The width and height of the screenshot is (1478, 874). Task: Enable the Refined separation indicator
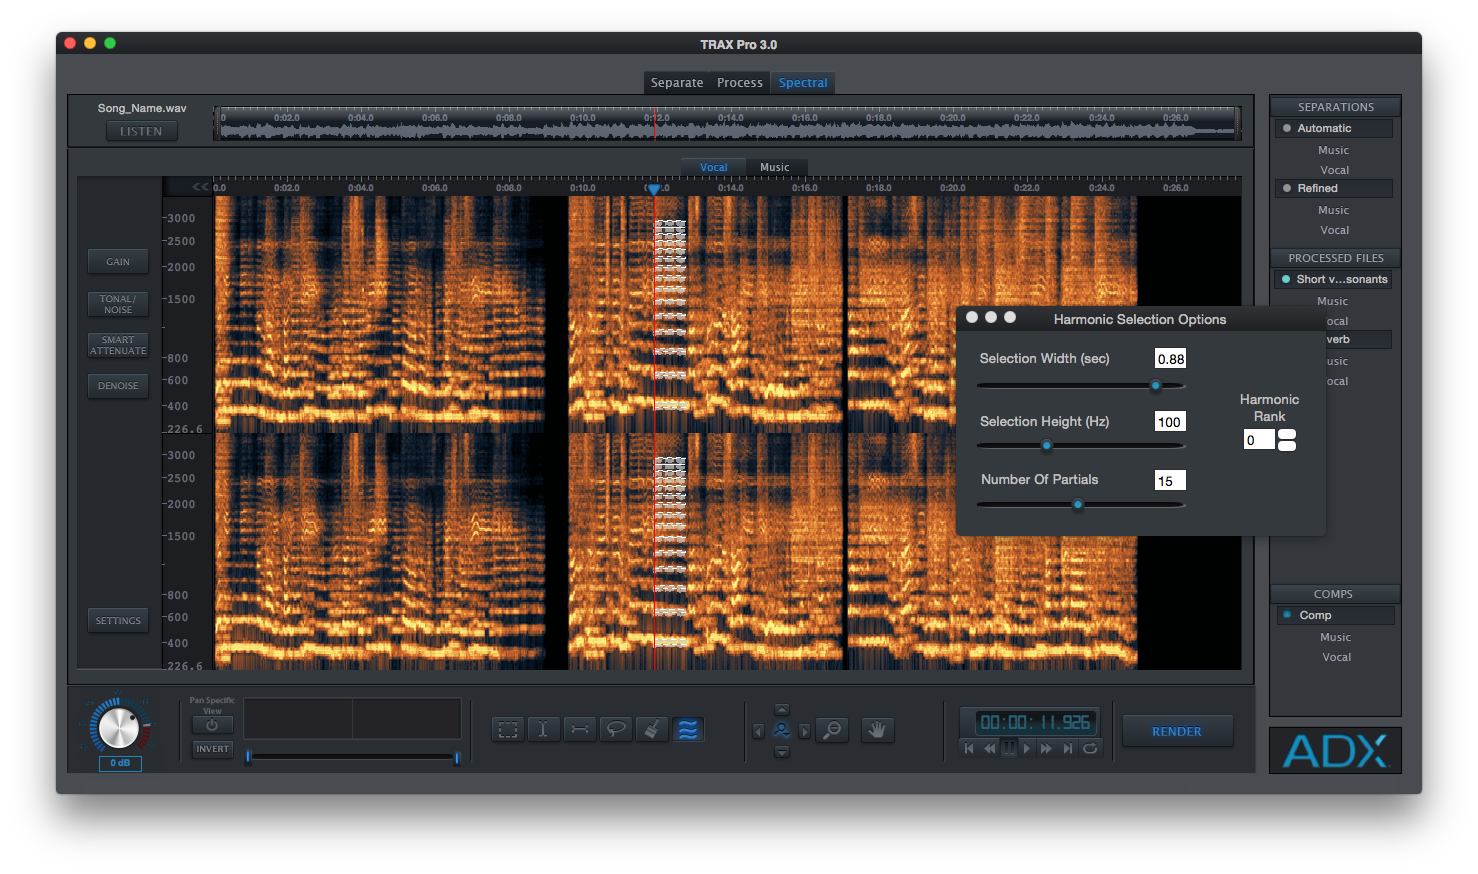click(x=1287, y=188)
